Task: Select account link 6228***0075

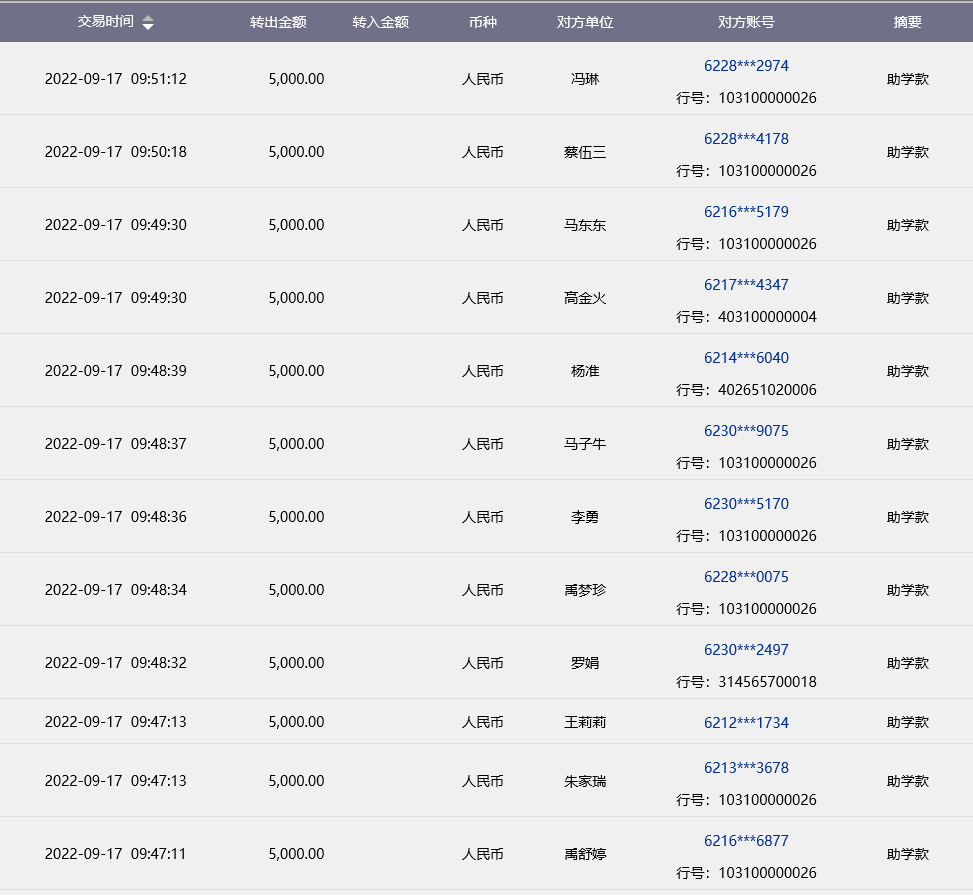Action: coord(746,577)
